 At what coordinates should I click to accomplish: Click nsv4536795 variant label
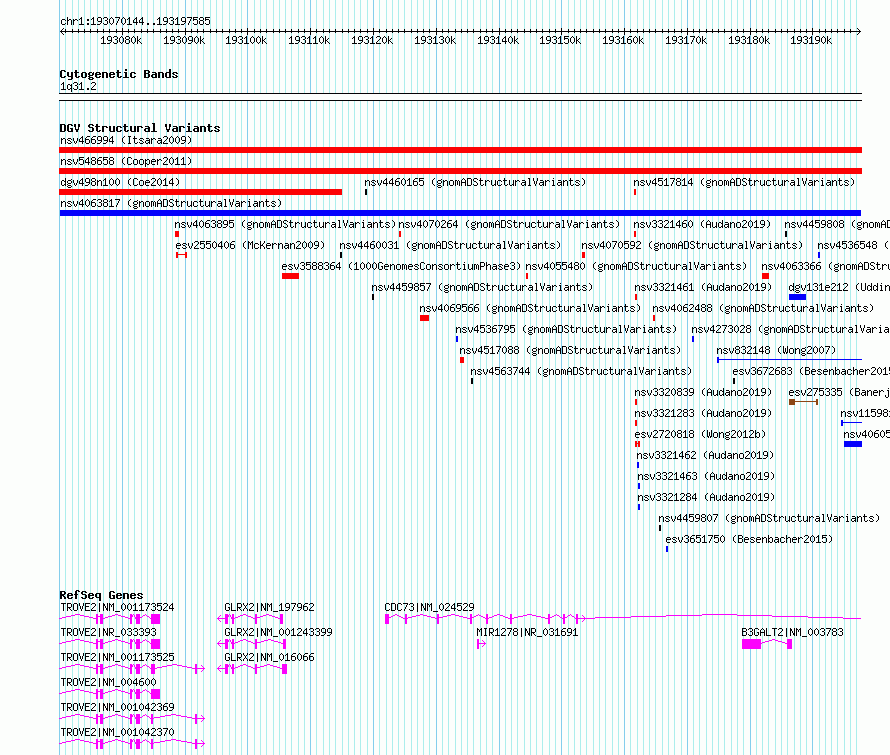tap(566, 329)
